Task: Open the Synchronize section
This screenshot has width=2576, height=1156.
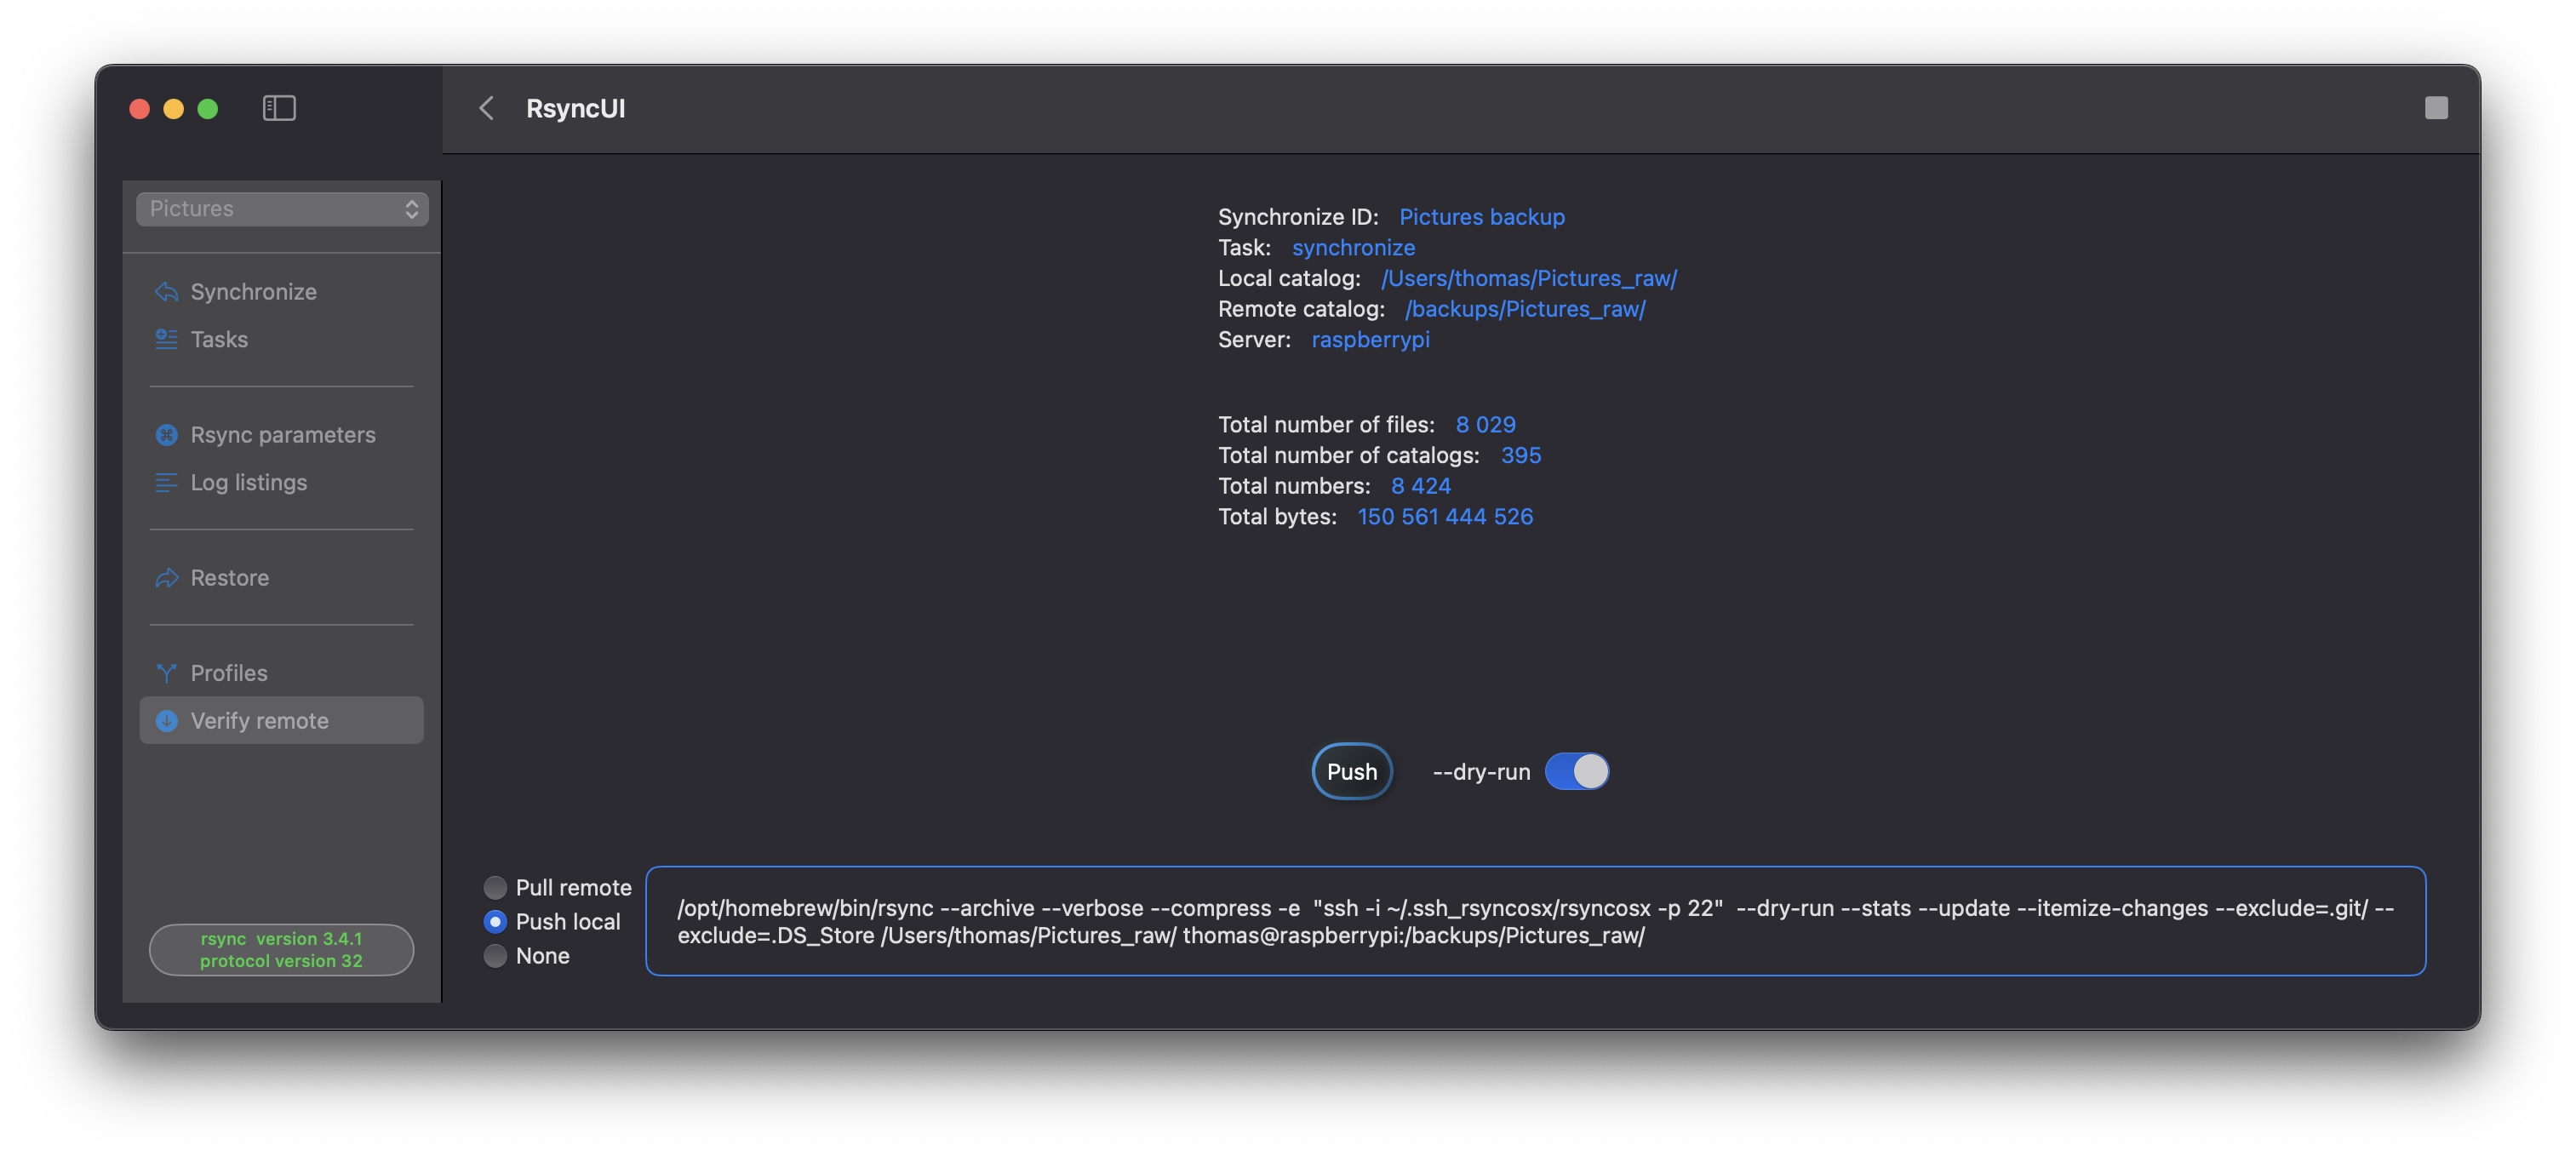Action: click(282, 292)
